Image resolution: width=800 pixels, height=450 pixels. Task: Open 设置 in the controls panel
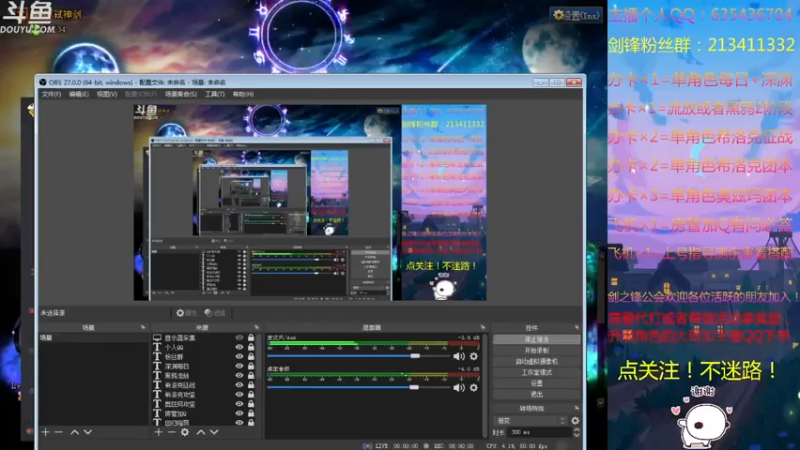537,383
